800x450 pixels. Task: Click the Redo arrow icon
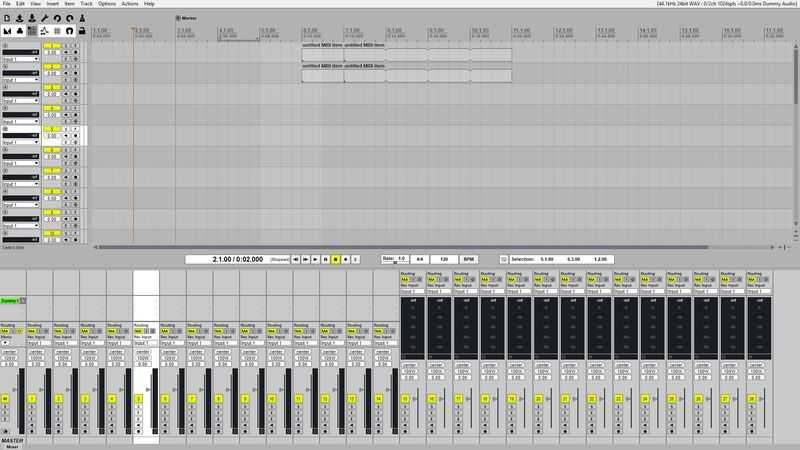pyautogui.click(x=69, y=18)
